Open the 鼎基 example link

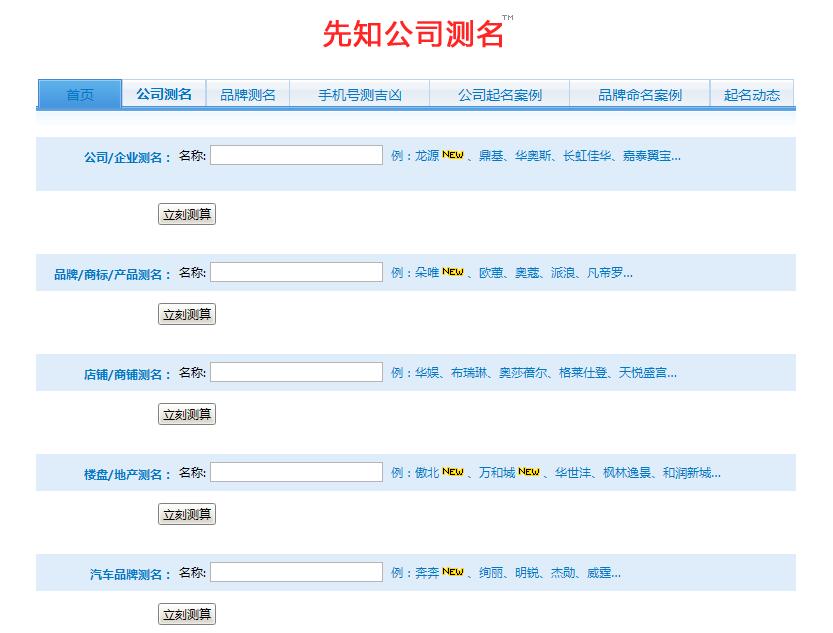(491, 156)
